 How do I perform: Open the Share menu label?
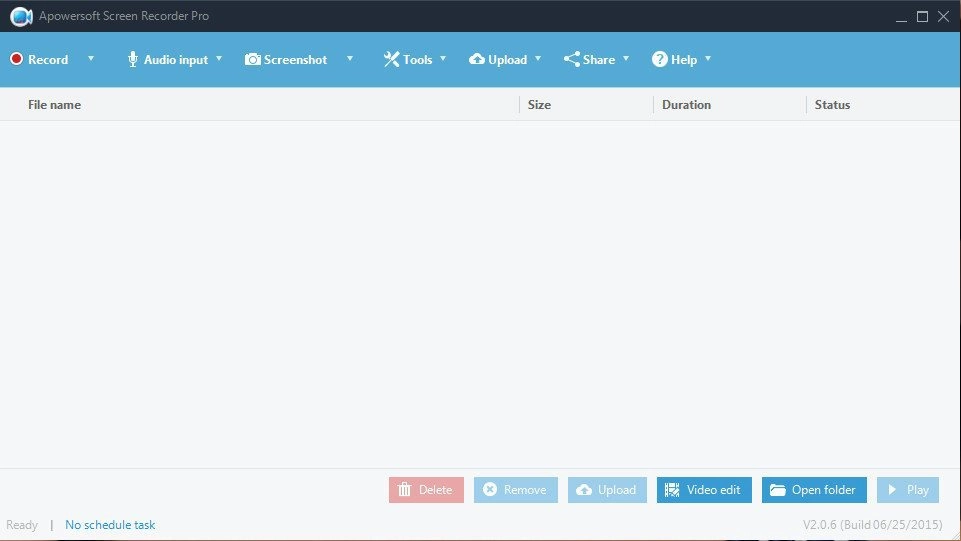click(x=599, y=59)
